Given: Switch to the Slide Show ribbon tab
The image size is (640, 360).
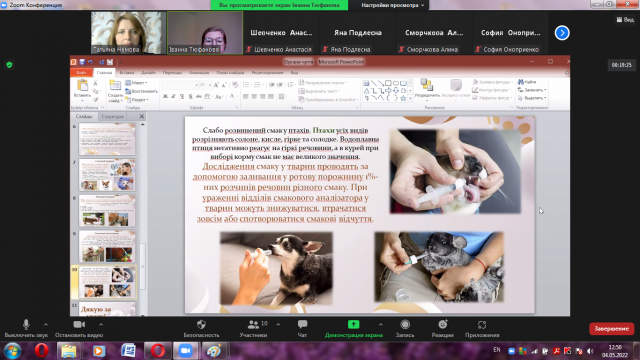Looking at the screenshot, I should point(230,73).
